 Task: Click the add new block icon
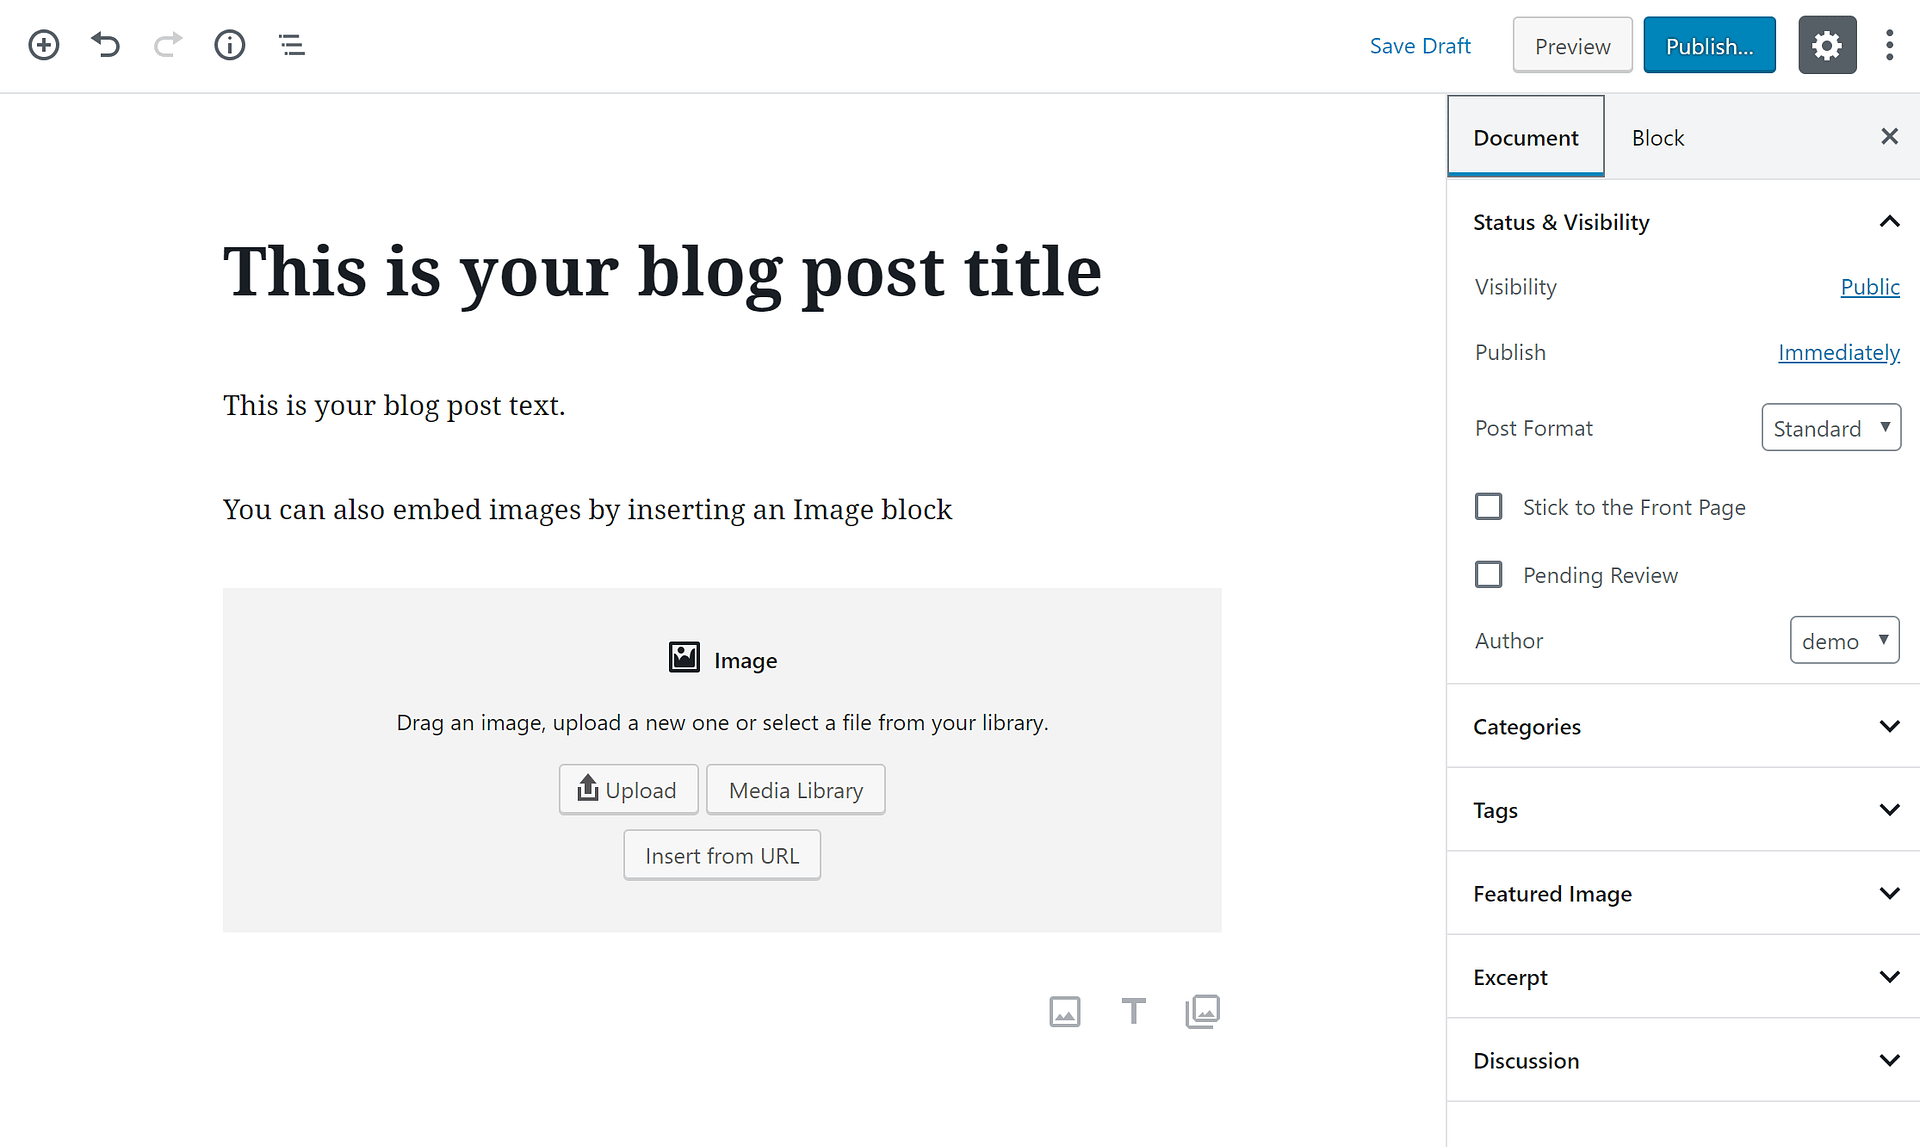[44, 44]
